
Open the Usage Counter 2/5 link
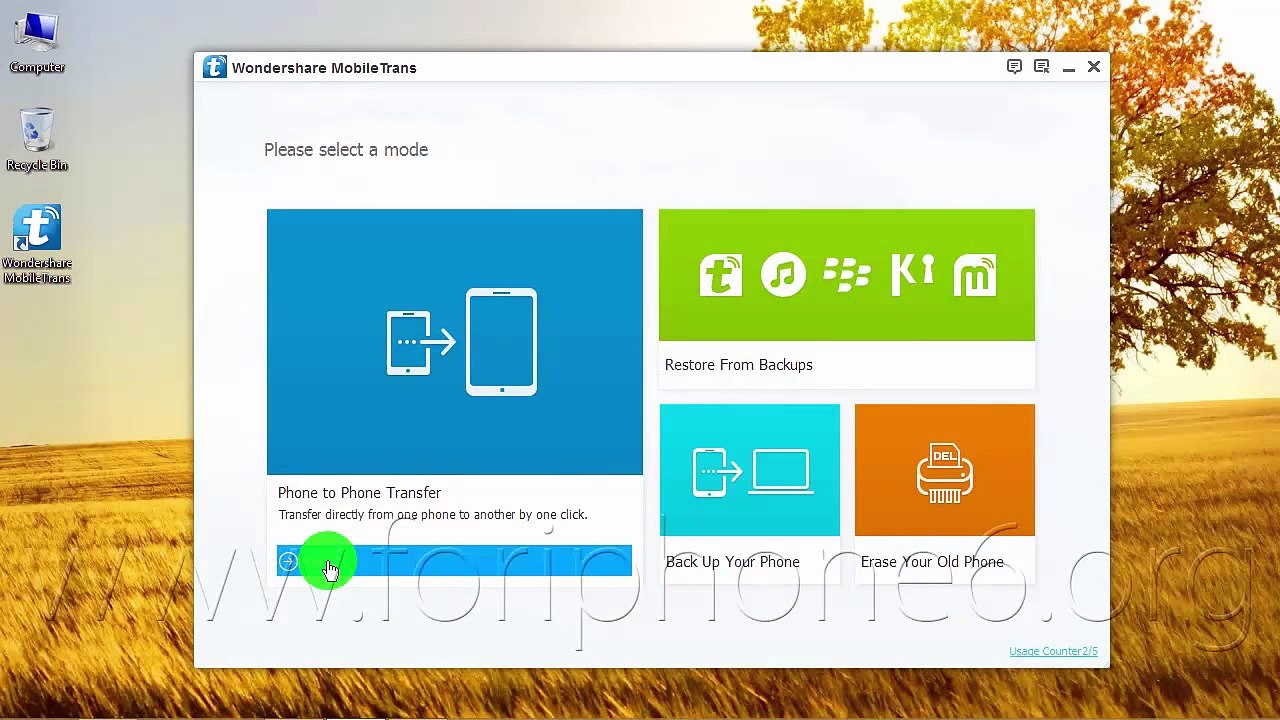click(x=1053, y=651)
